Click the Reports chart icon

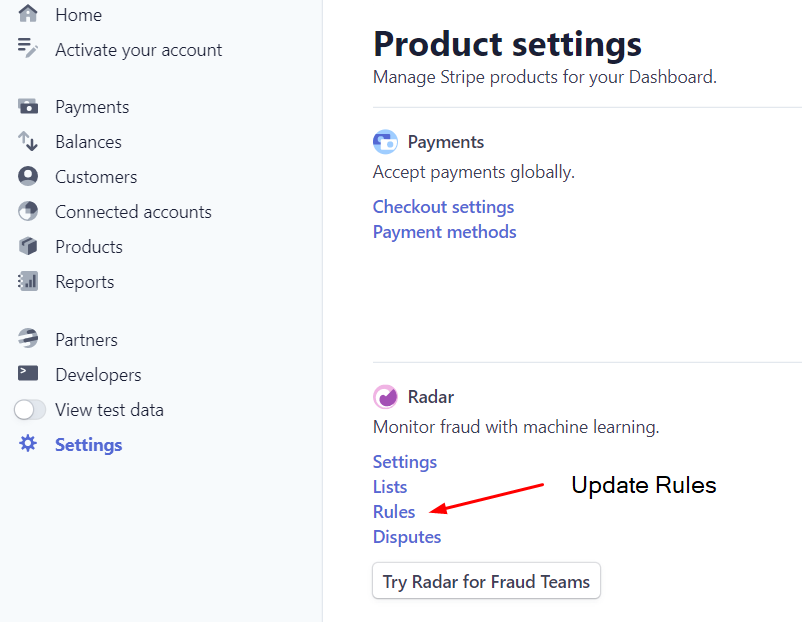coord(28,281)
